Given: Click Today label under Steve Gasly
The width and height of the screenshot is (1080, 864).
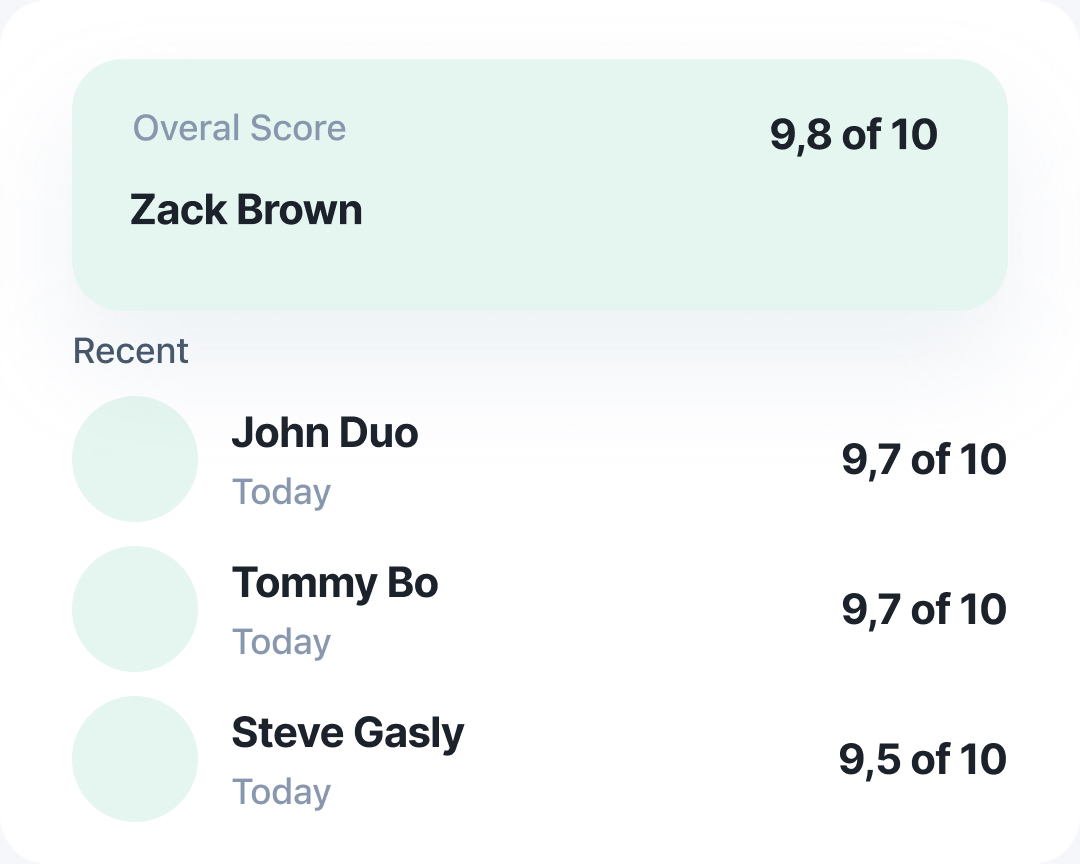Looking at the screenshot, I should (x=281, y=793).
